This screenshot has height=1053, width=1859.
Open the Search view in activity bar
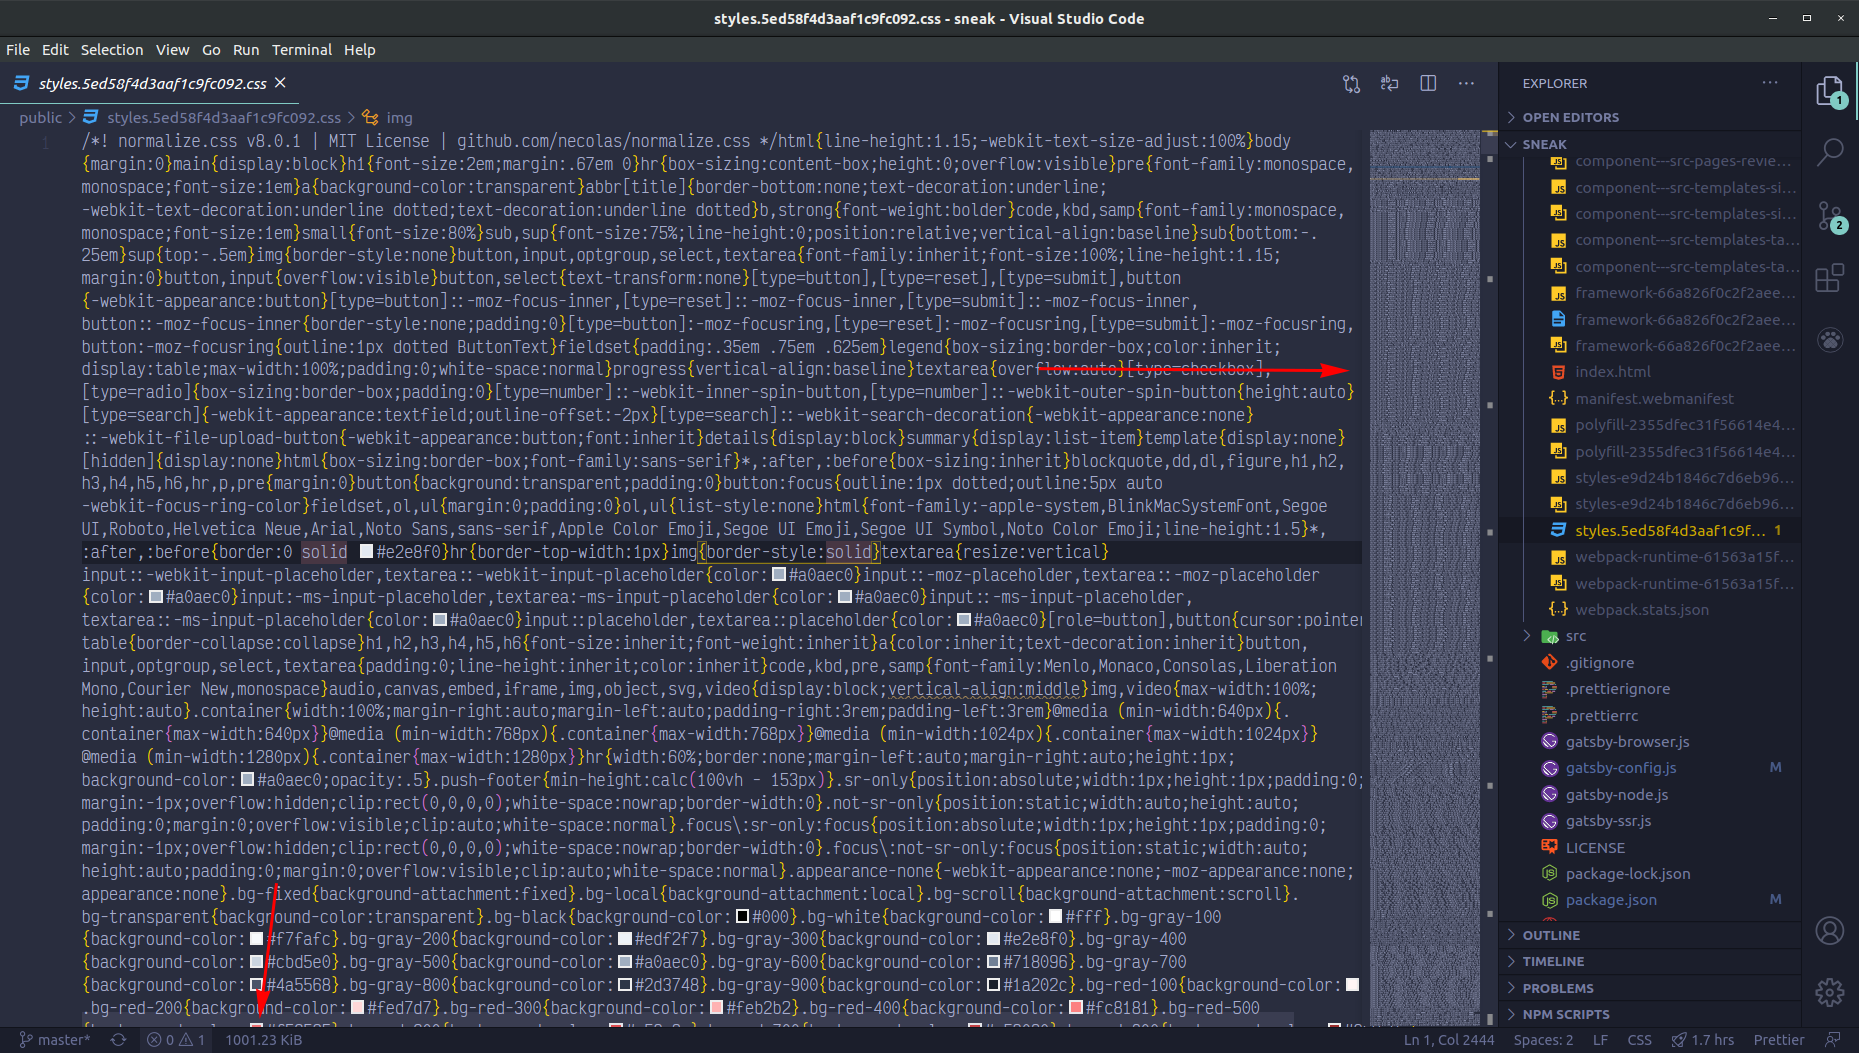pyautogui.click(x=1829, y=152)
